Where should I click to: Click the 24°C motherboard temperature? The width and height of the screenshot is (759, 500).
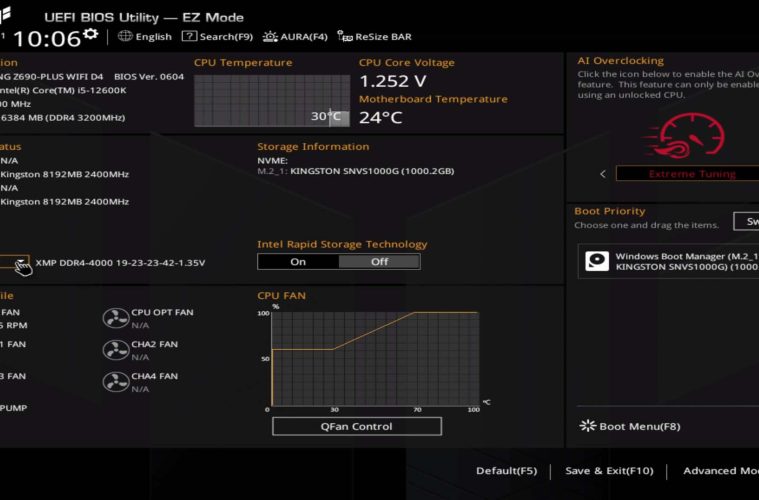point(380,117)
